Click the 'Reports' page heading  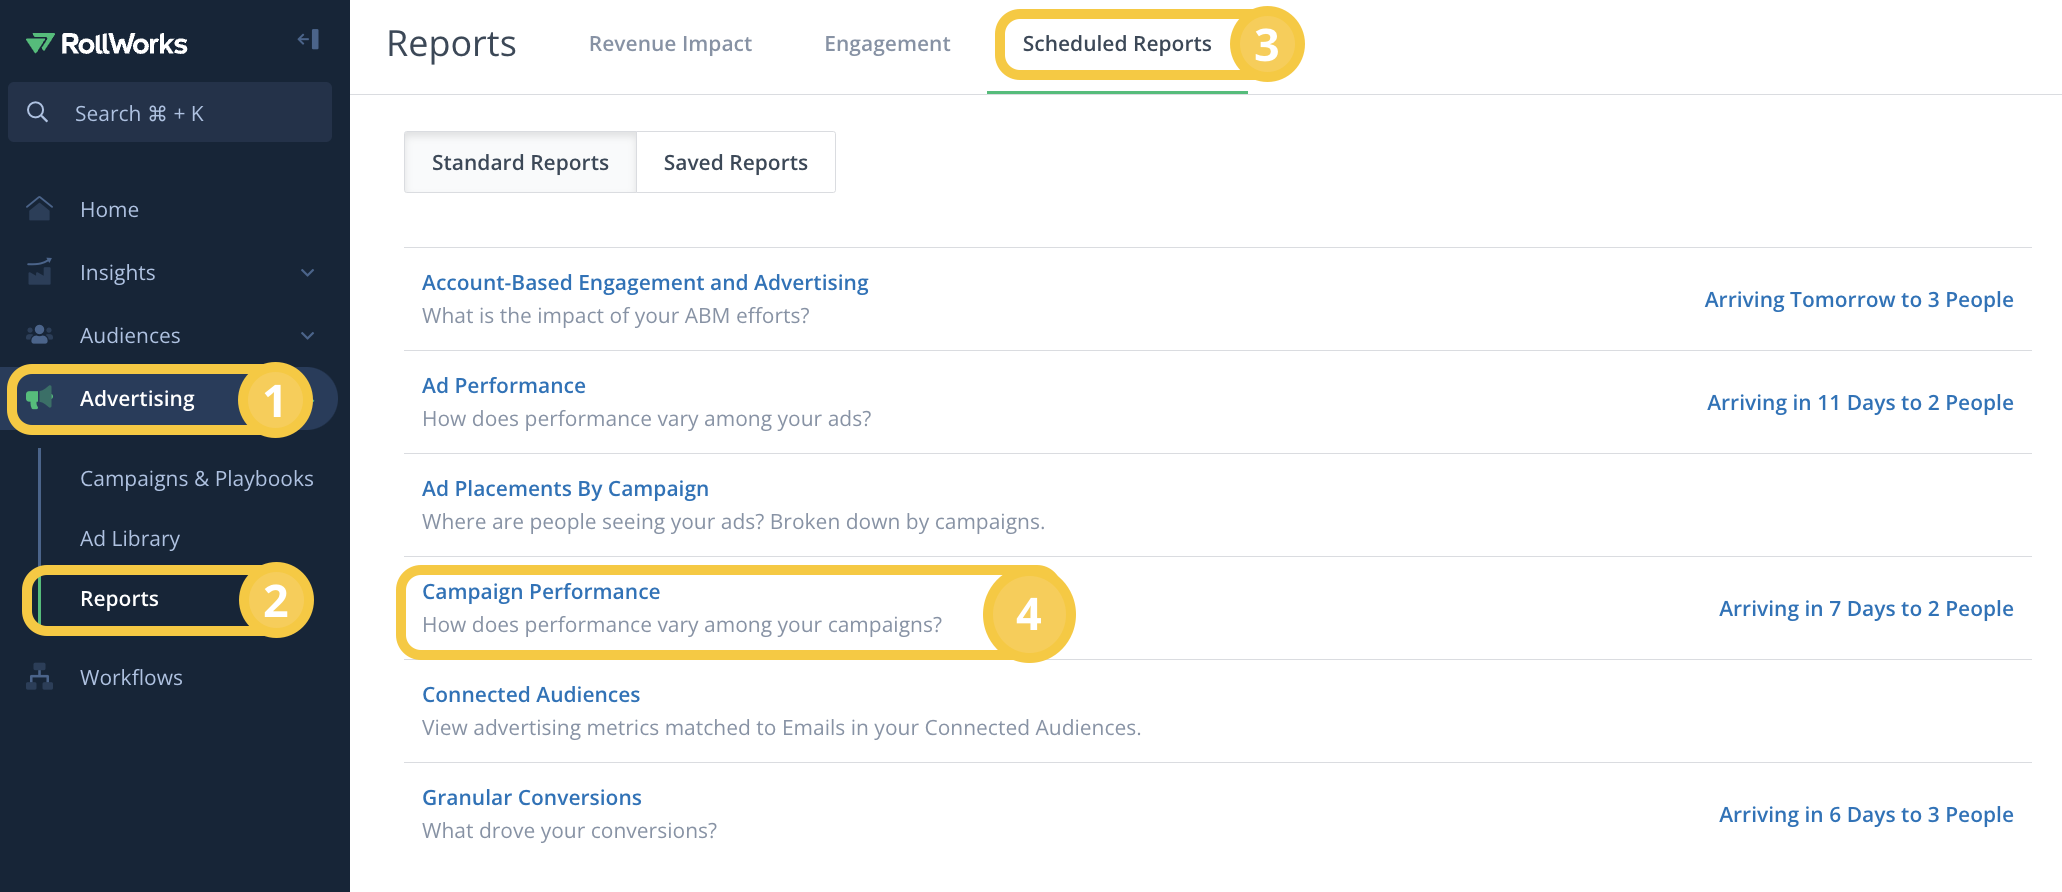click(451, 44)
